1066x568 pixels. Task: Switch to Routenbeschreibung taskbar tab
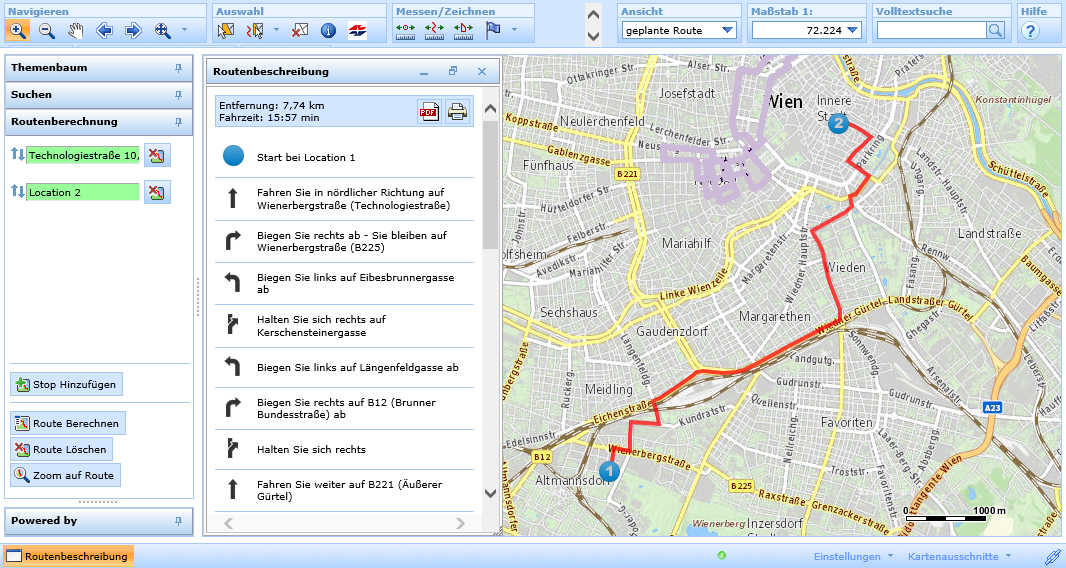68,556
